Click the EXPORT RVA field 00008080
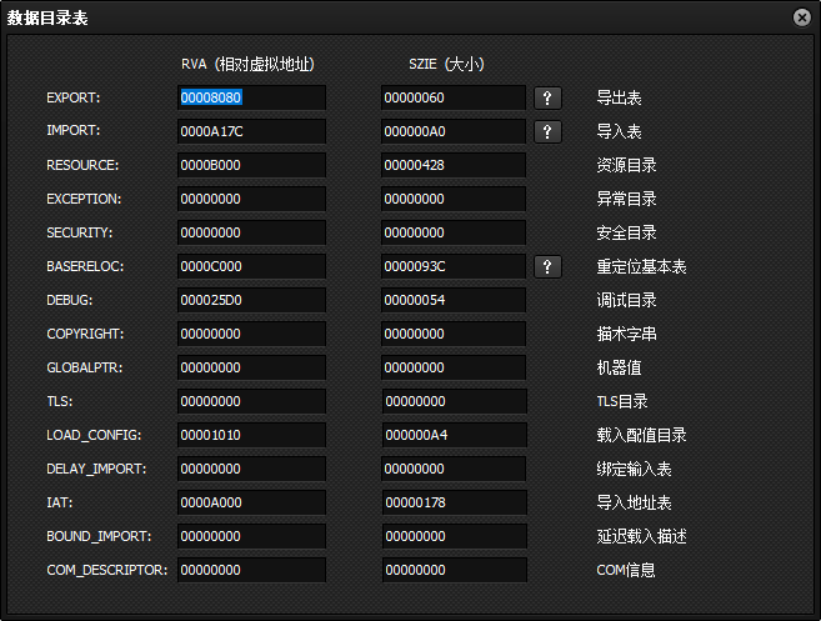The height and width of the screenshot is (621, 821). (x=251, y=98)
